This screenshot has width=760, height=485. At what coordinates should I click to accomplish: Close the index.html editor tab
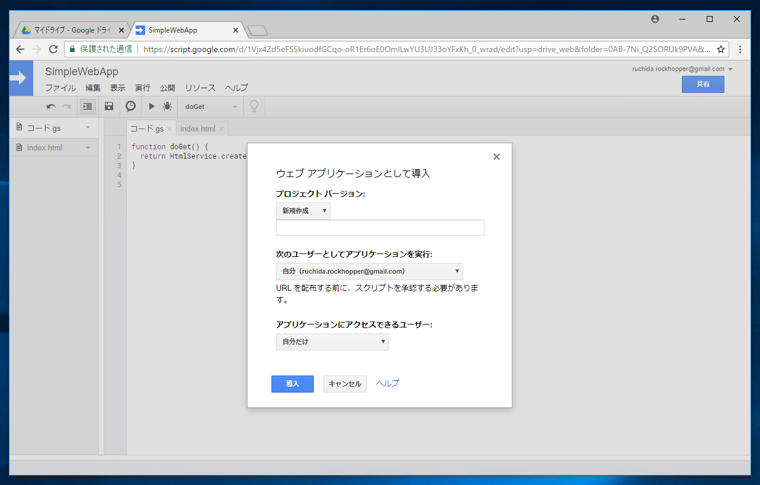coord(221,129)
